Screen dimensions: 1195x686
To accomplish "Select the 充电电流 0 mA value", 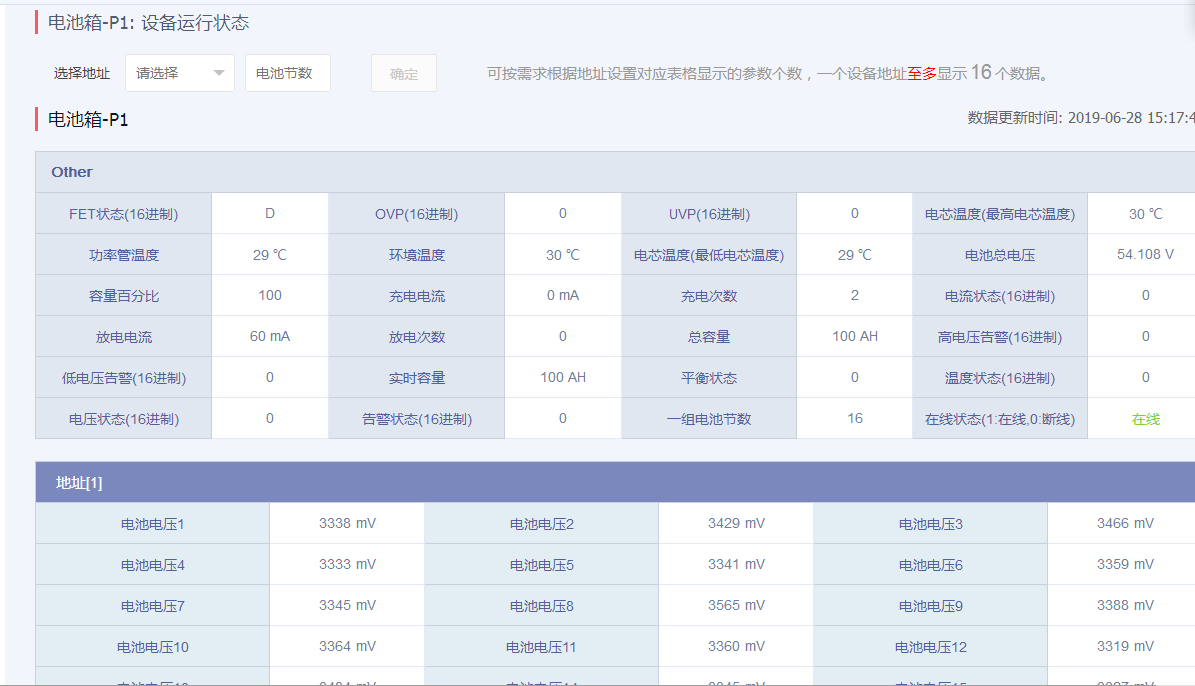I will 562,294.
